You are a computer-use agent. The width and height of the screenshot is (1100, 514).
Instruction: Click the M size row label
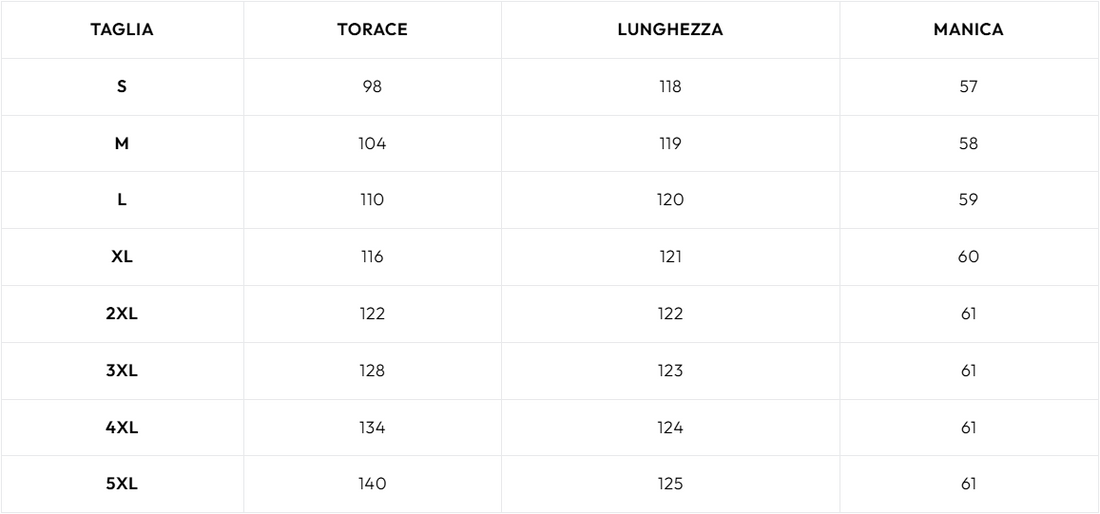122,144
